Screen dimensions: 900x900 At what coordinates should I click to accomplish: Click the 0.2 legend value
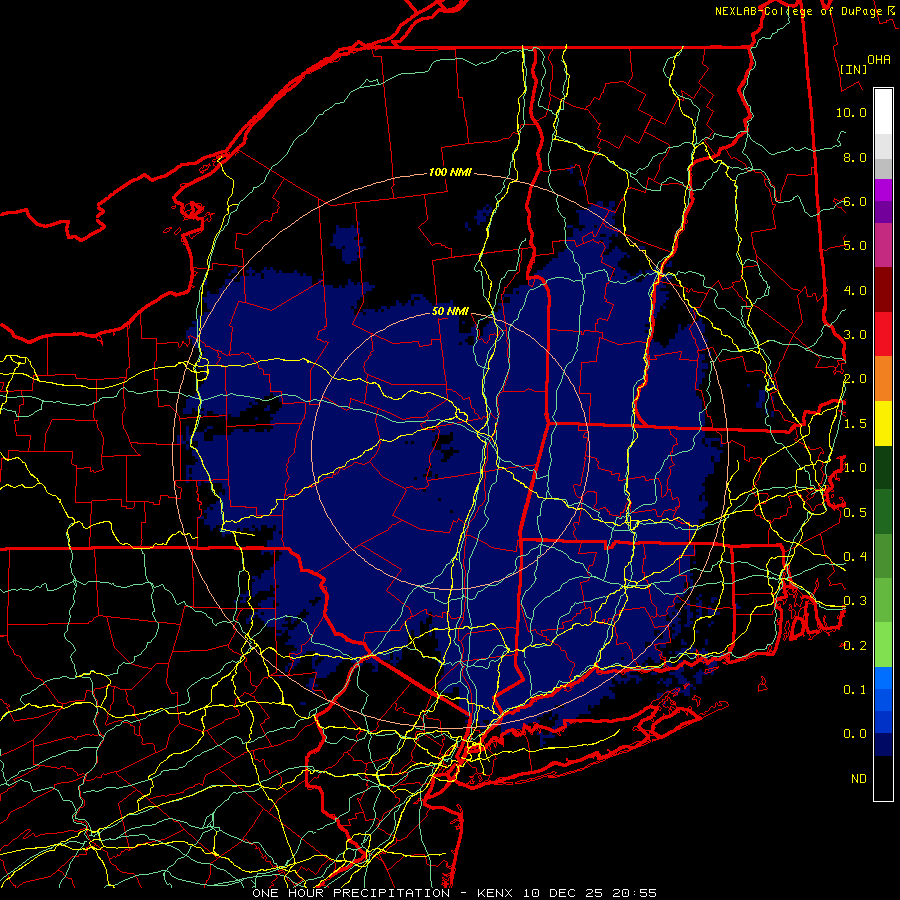(855, 646)
